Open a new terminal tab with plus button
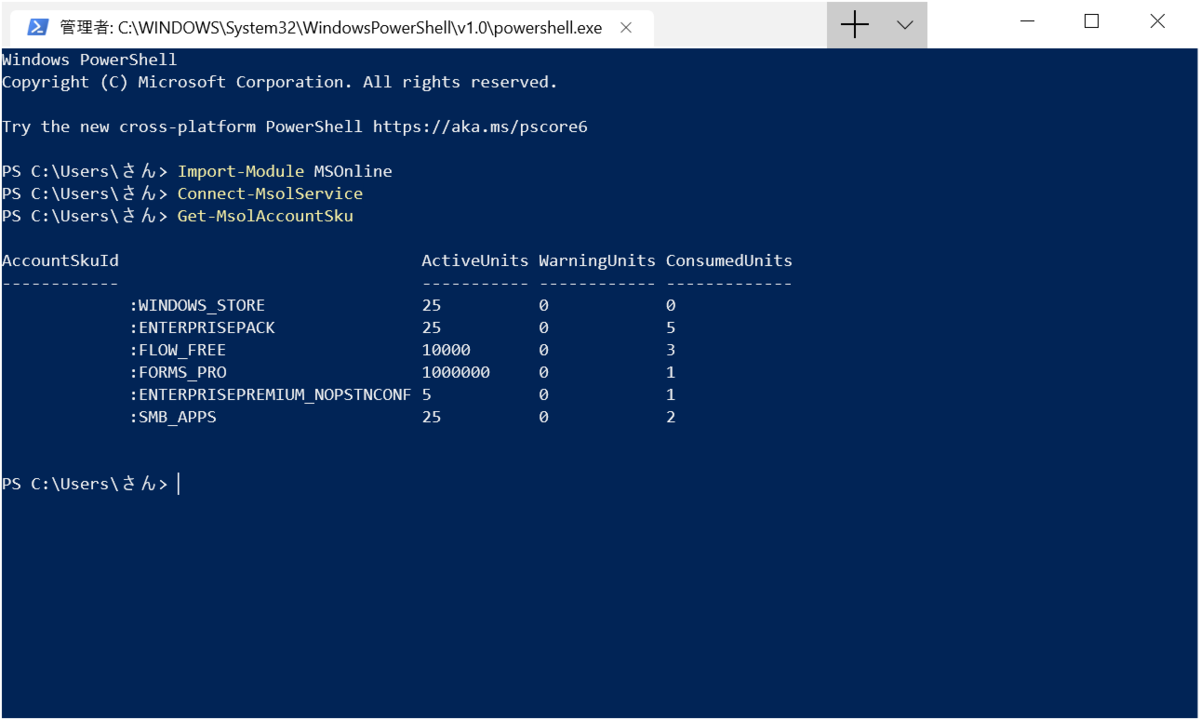 point(855,25)
